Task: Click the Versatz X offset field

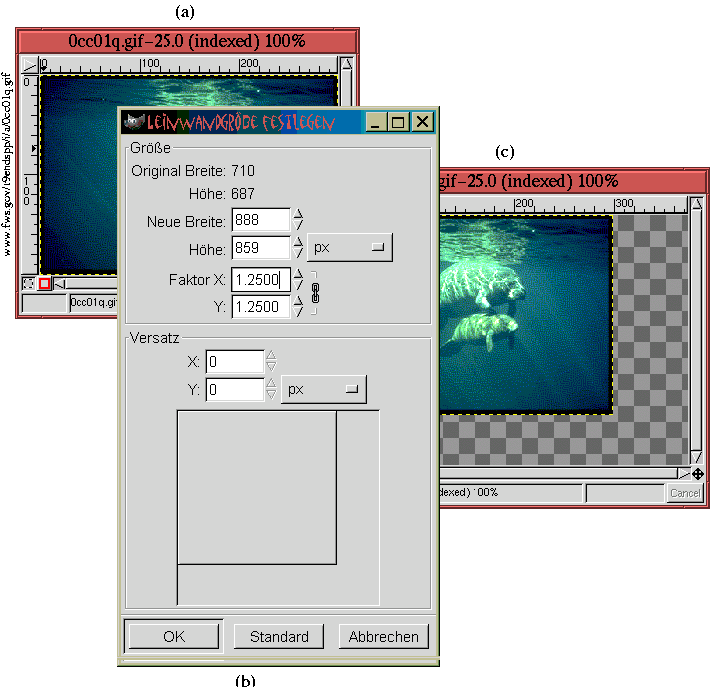Action: [234, 361]
